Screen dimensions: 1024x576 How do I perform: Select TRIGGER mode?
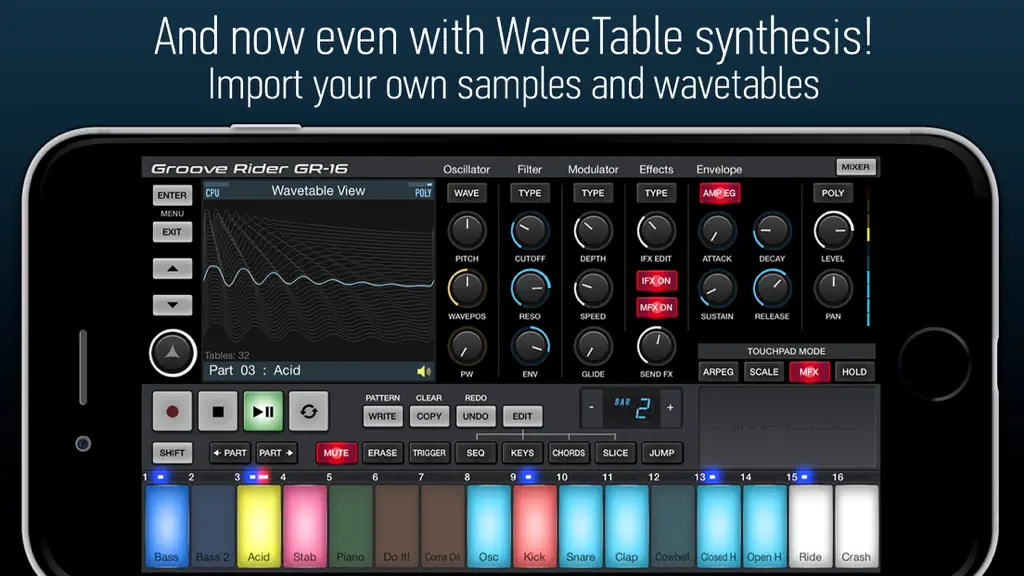coord(429,453)
